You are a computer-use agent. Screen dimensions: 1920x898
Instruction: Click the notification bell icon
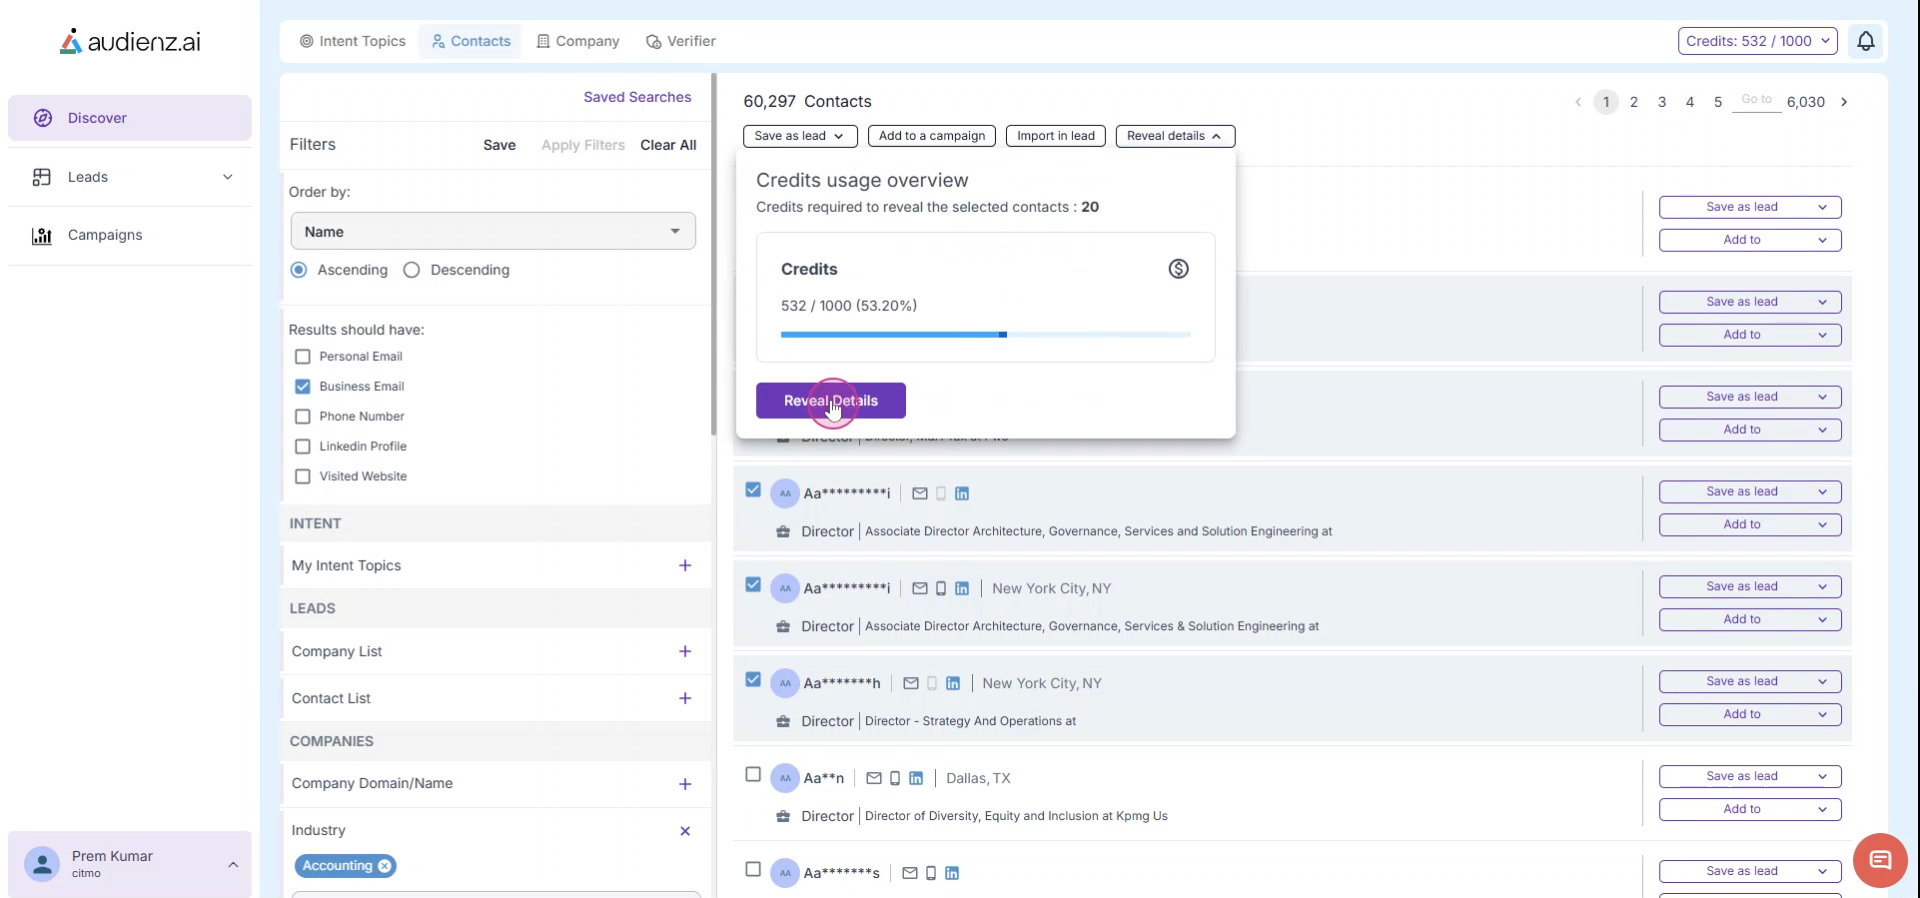tap(1865, 41)
